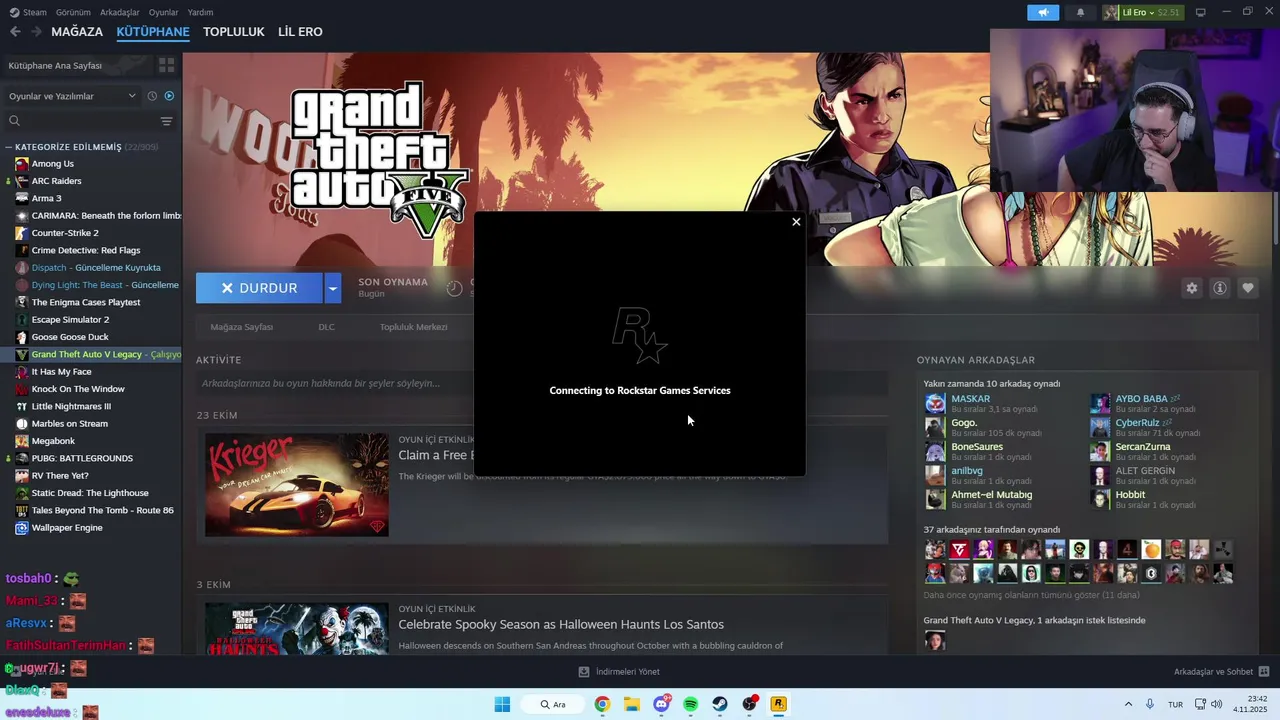Select ARC Raiders in library
Screen dimensions: 1280x720
56,181
